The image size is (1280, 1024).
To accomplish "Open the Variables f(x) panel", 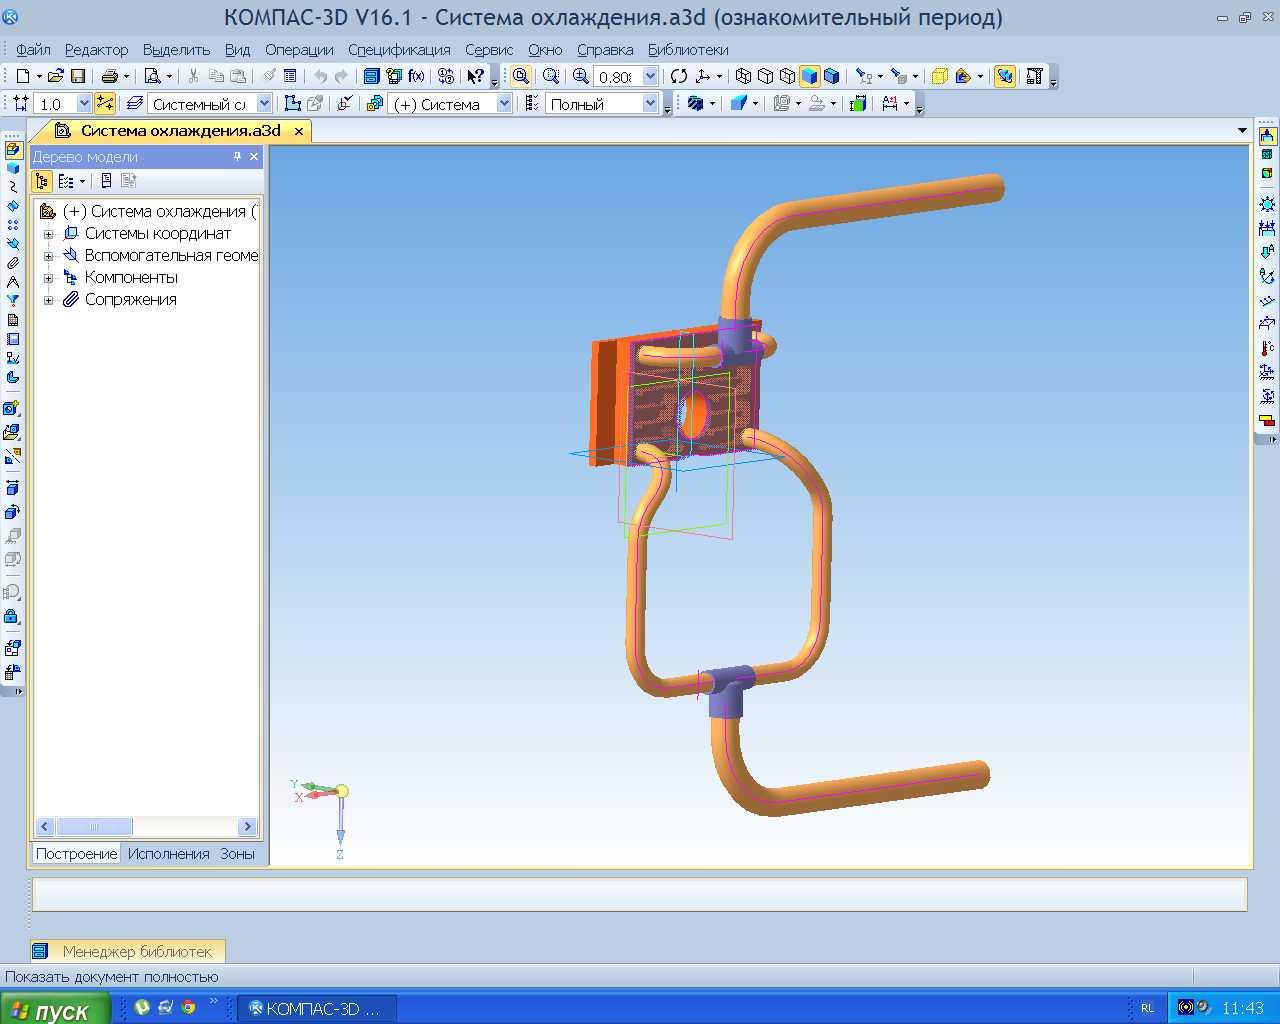I will point(416,76).
